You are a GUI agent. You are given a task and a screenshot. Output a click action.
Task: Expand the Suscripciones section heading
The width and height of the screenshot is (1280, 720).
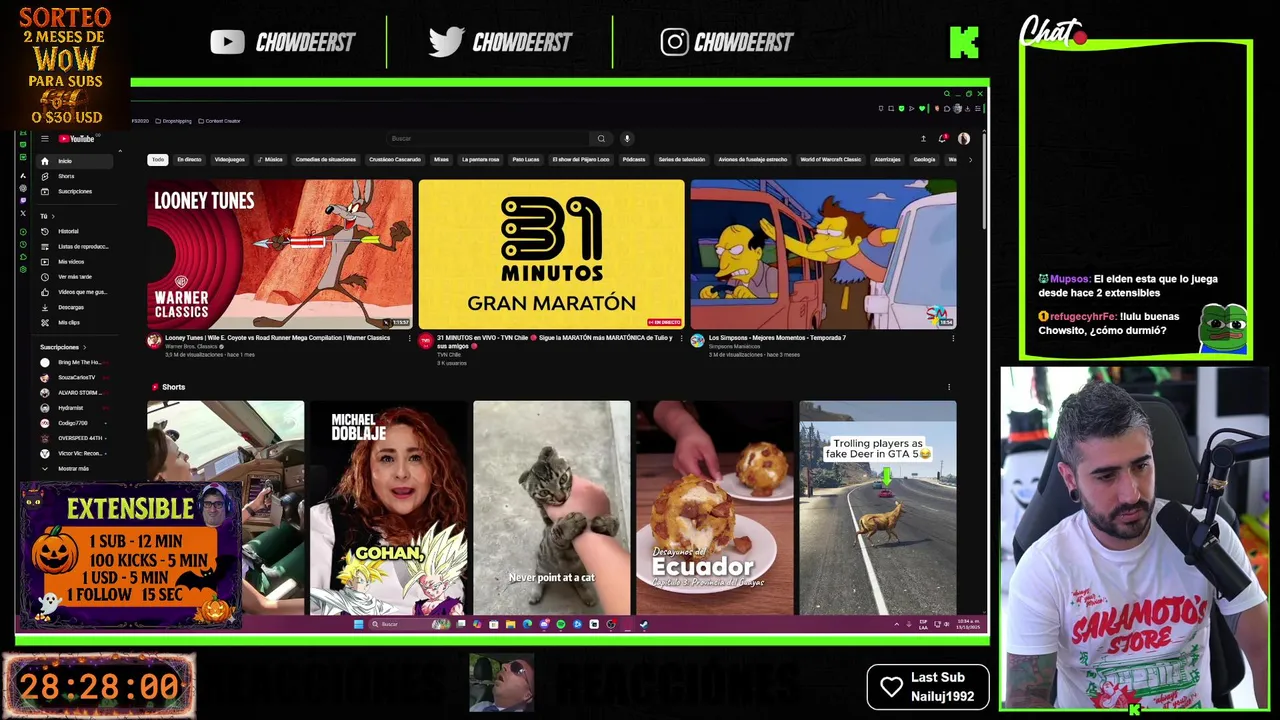click(63, 347)
